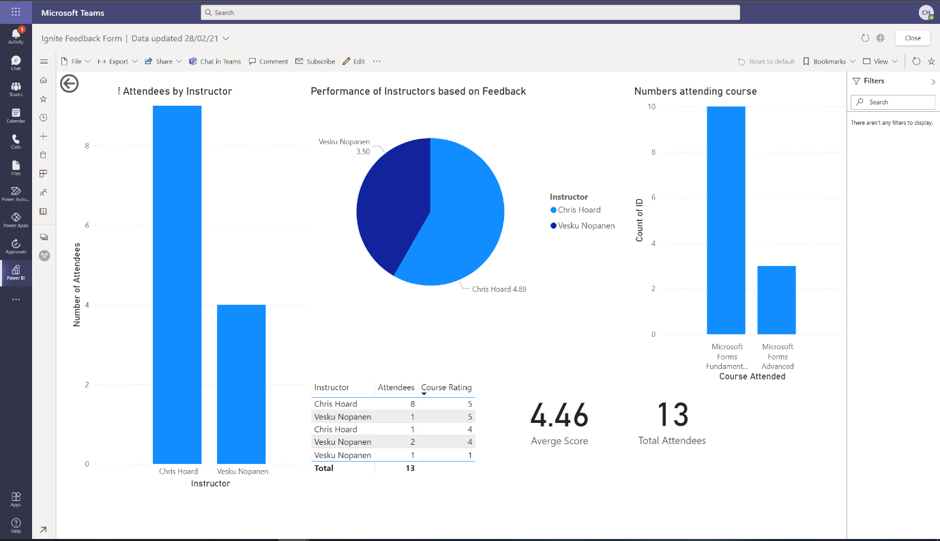
Task: Sort table by Instructor column header
Action: pyautogui.click(x=331, y=387)
